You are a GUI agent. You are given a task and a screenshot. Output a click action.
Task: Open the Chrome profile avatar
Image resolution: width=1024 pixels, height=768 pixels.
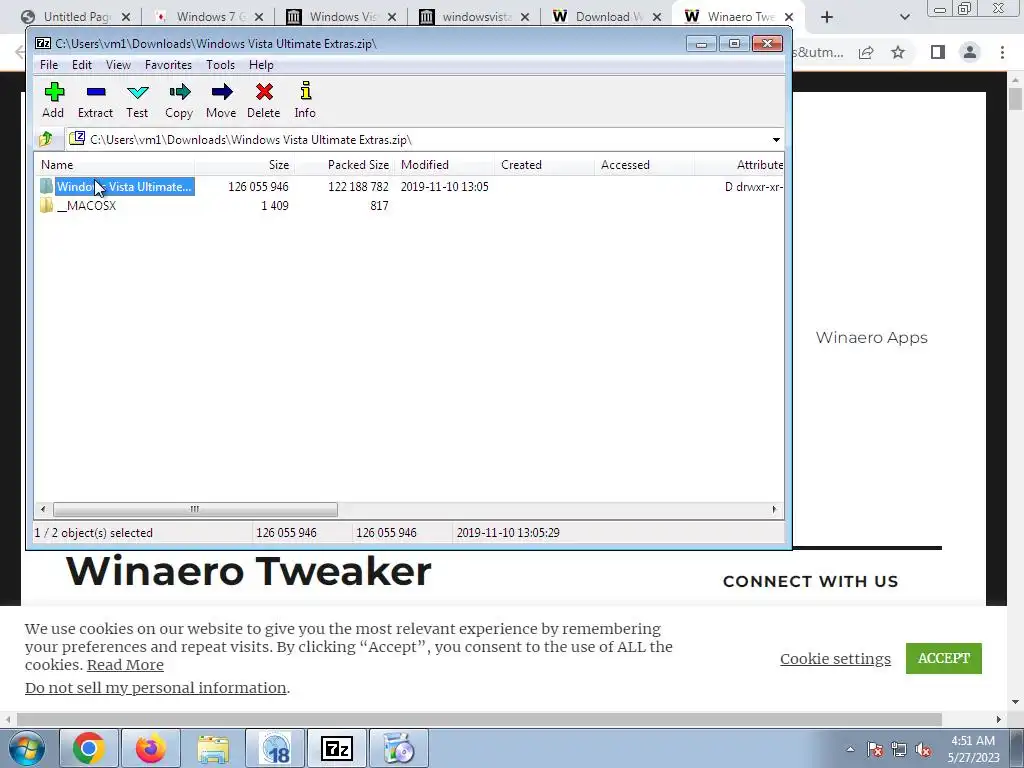[x=970, y=52]
